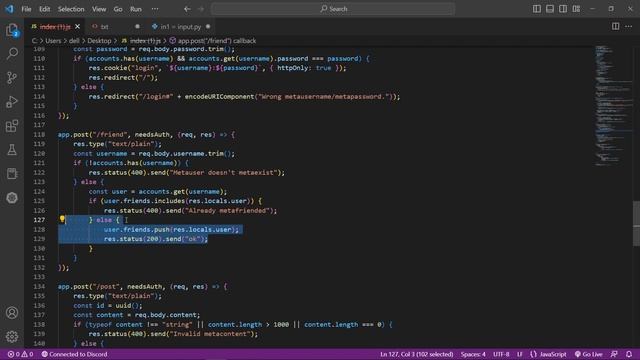Viewport: 640px width, 360px height.
Task: Click needsAuth on the /post route line
Action: (x=144, y=287)
